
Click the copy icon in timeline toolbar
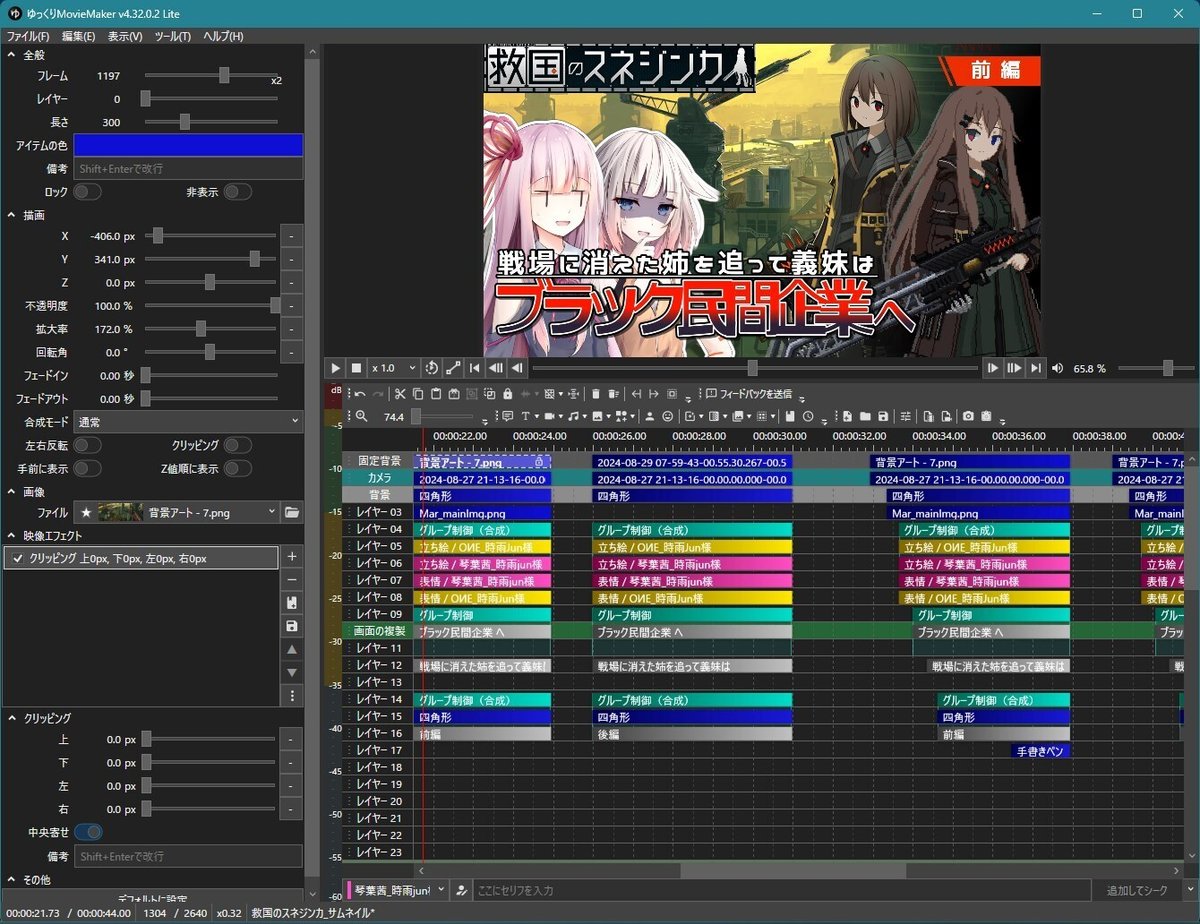coord(418,394)
